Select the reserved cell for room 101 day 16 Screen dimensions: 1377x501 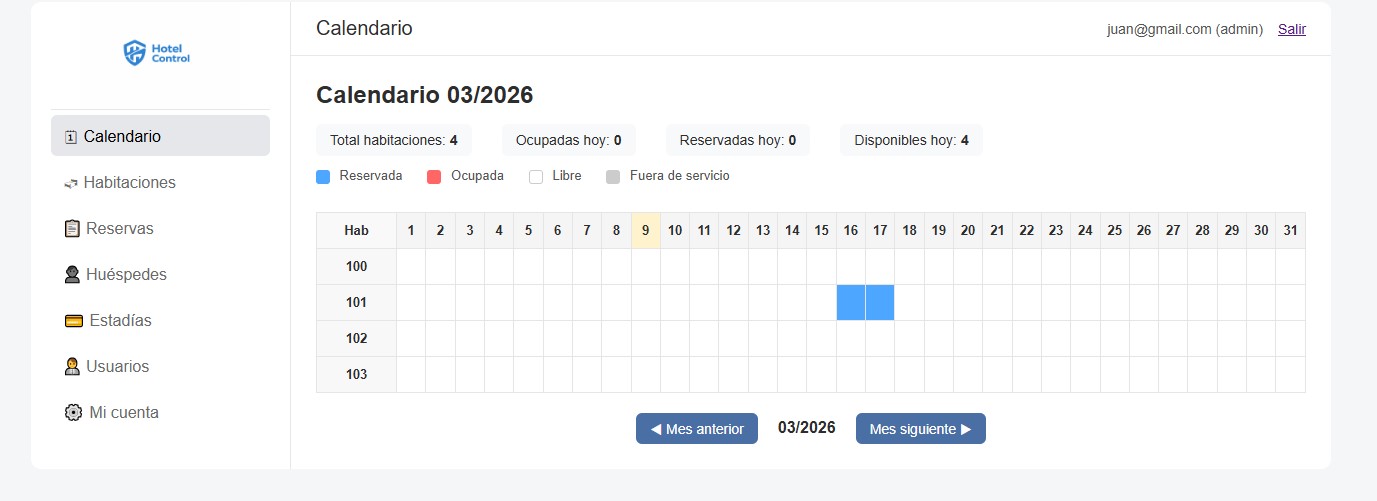(x=851, y=302)
